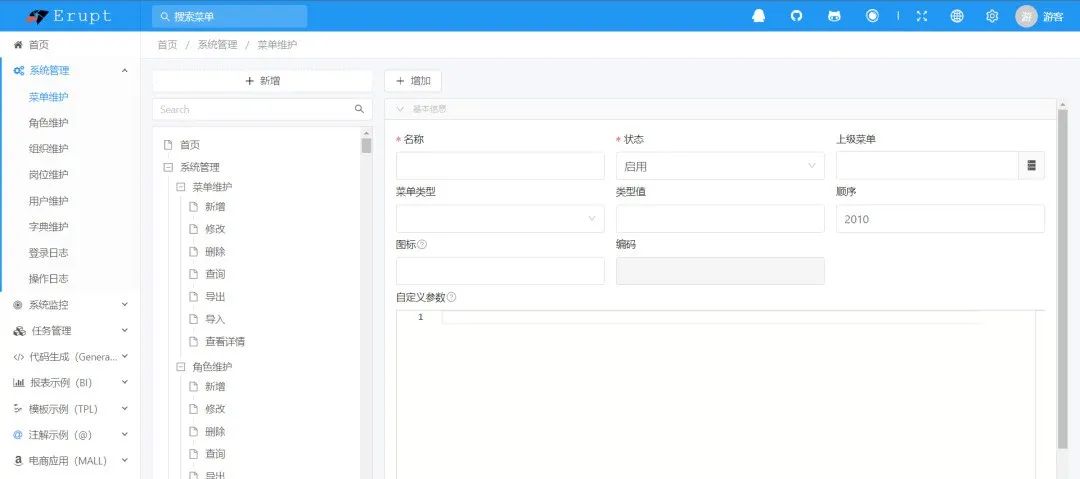Image resolution: width=1080 pixels, height=479 pixels.
Task: Open the Gitee cat icon link
Action: (834, 17)
